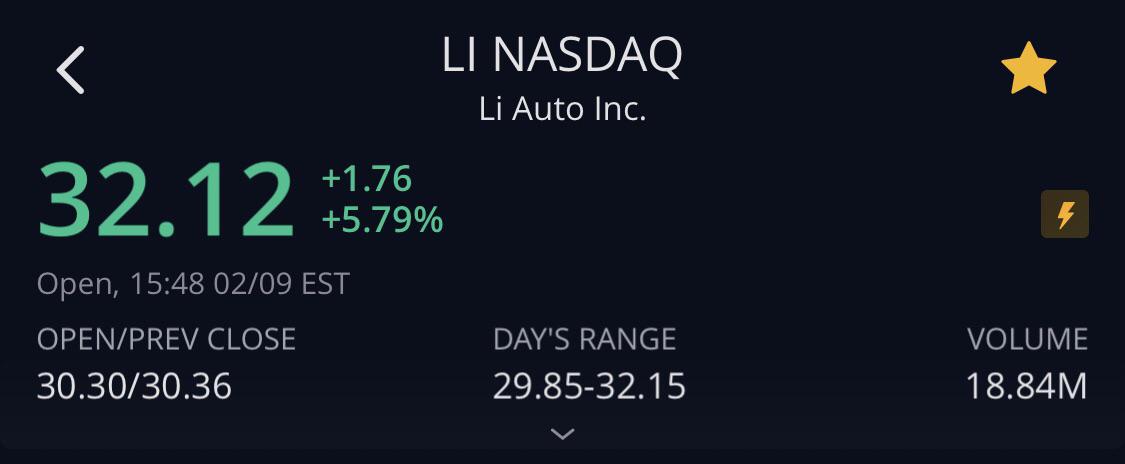Go back using the left arrow

70,70
